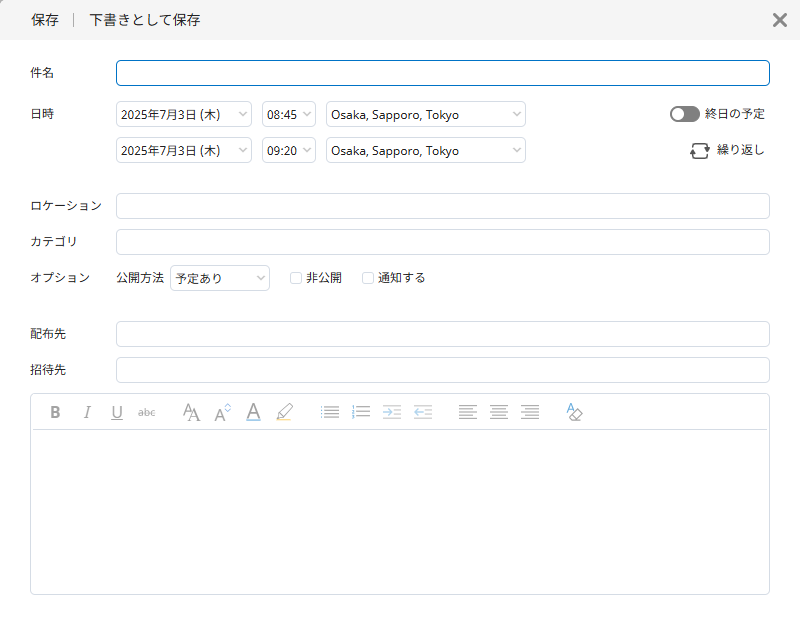Click 下書きとして保存 to save draft
The height and width of the screenshot is (627, 800).
pyautogui.click(x=145, y=20)
